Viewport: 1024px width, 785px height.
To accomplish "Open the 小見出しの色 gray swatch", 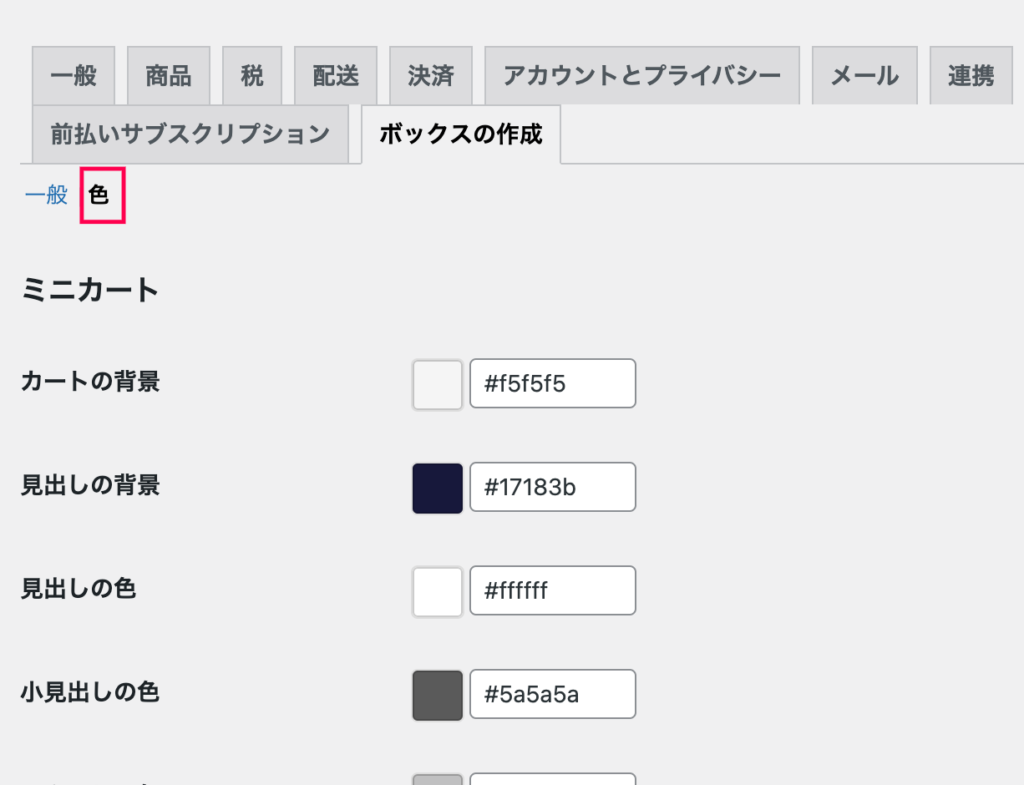I will click(438, 696).
